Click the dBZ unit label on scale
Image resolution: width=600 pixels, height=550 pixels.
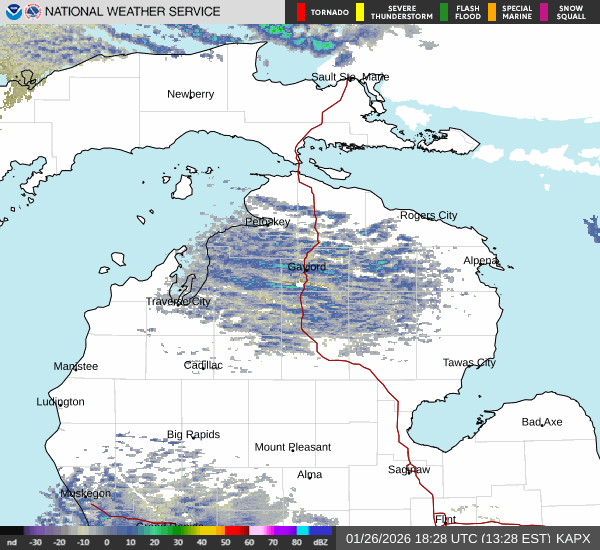pyautogui.click(x=322, y=542)
